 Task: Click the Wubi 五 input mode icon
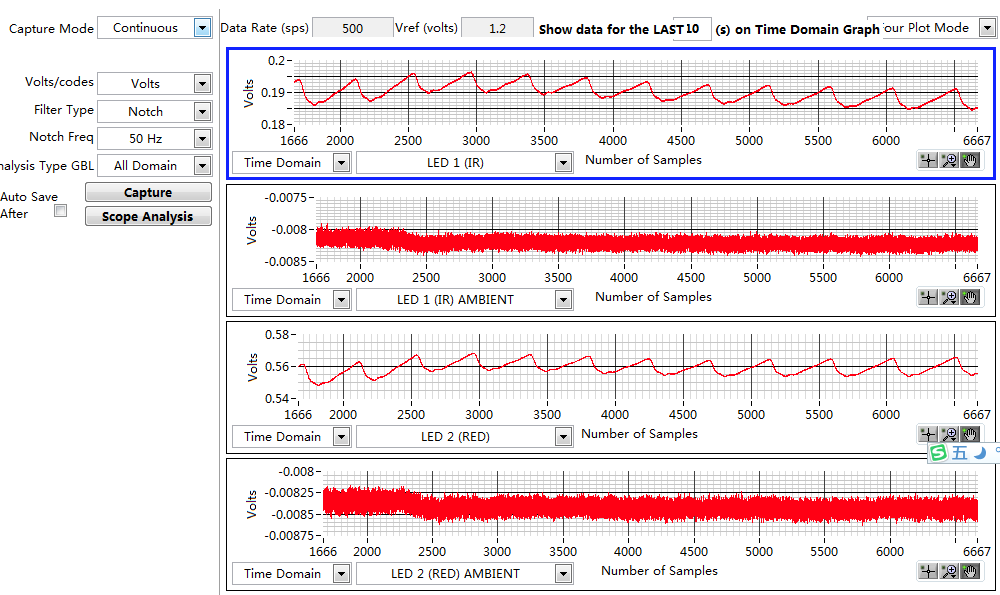959,453
